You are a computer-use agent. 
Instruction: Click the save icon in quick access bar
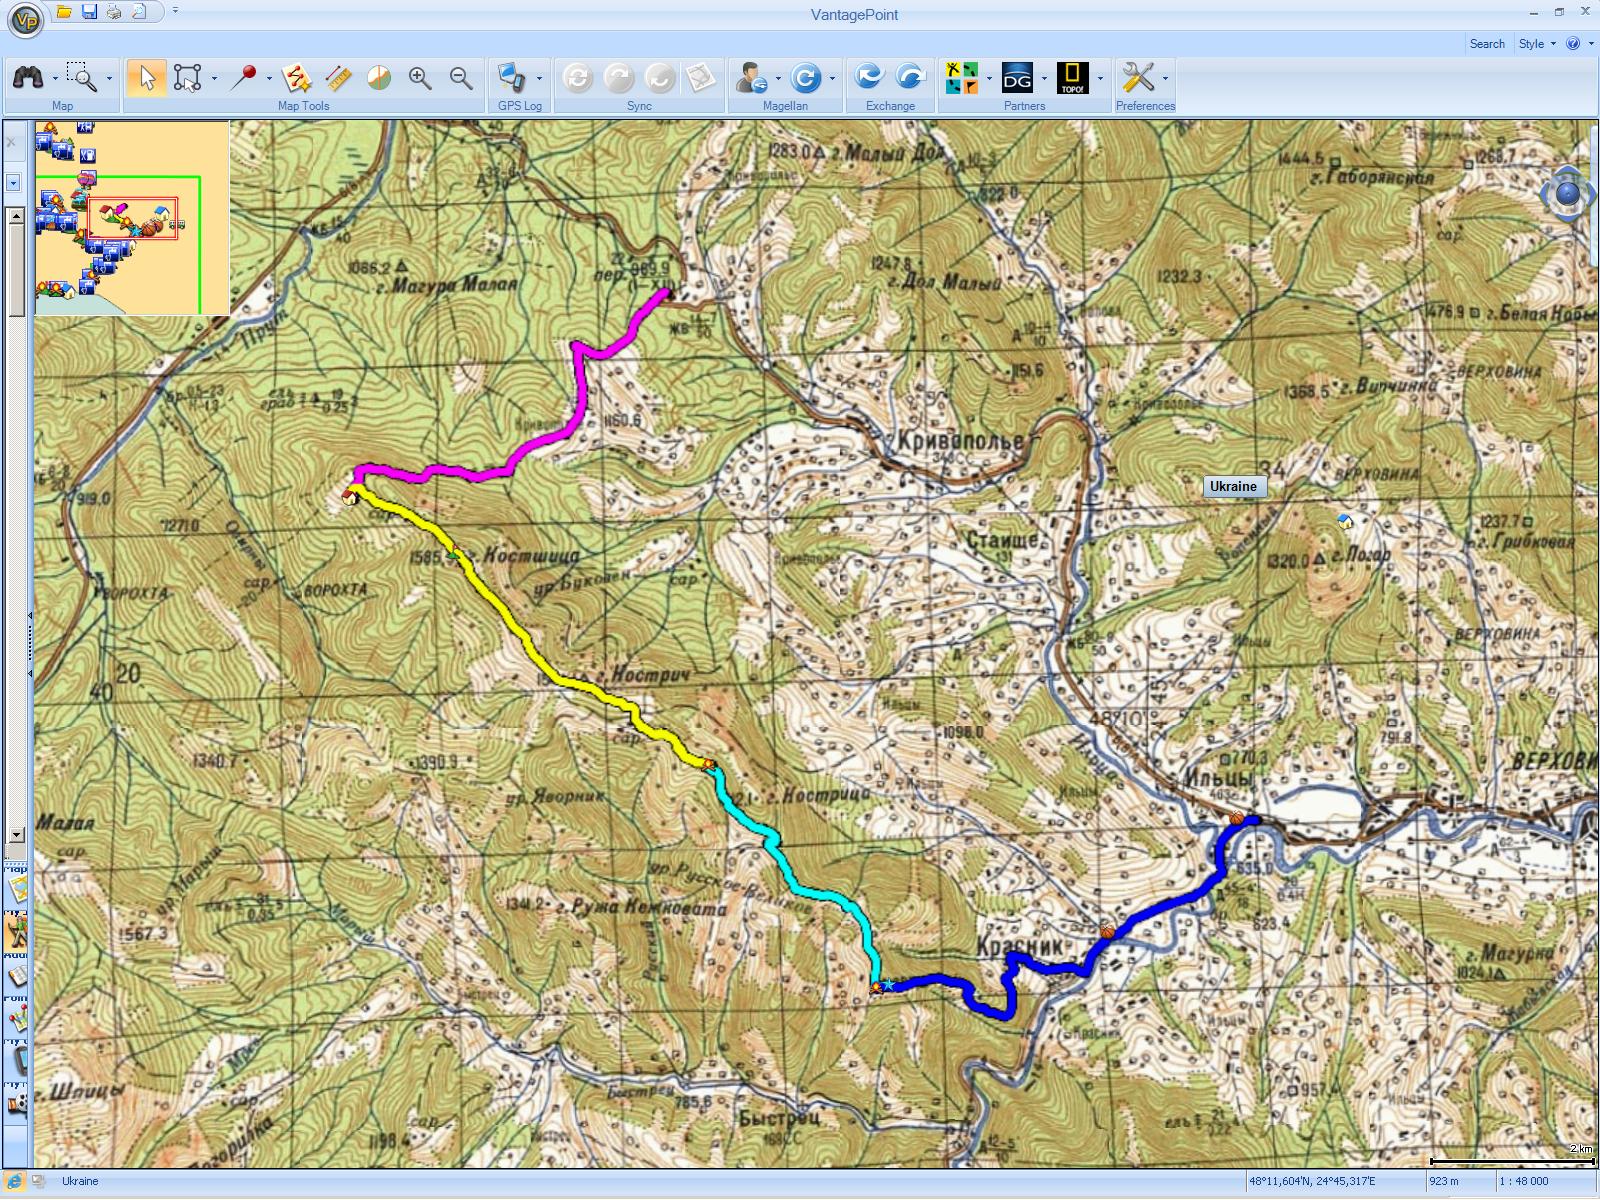pos(89,12)
